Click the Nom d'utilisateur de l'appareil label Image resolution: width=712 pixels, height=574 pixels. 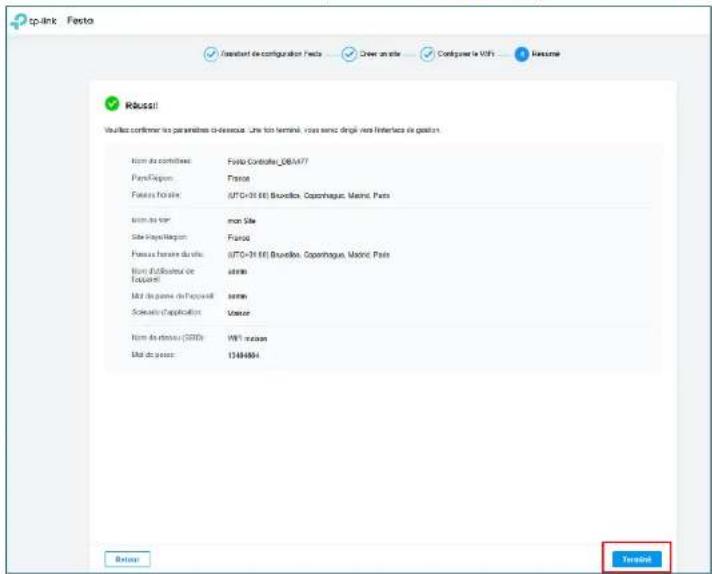163,275
